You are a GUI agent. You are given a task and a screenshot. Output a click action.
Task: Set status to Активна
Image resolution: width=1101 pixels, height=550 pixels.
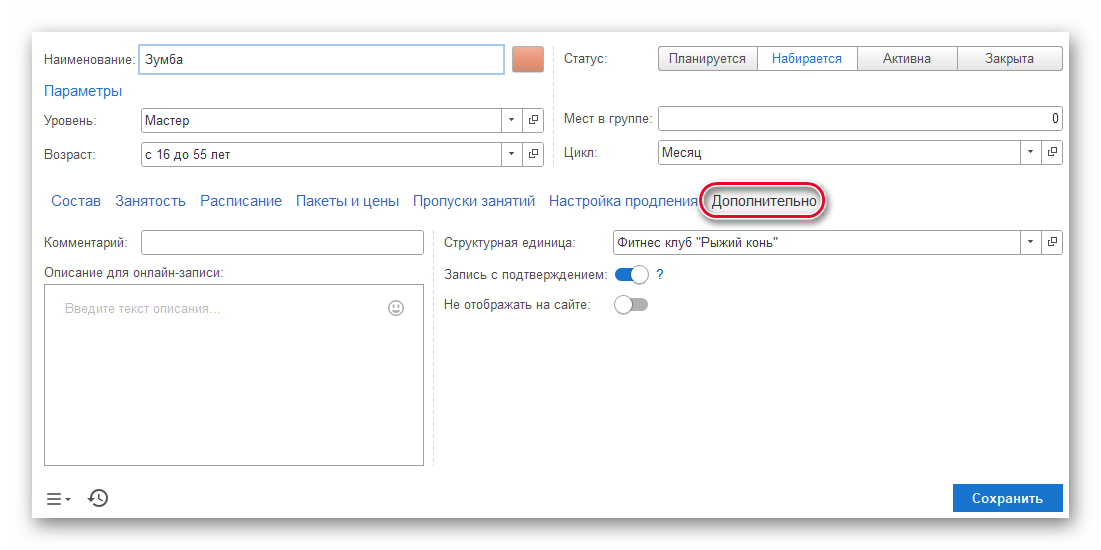point(907,58)
